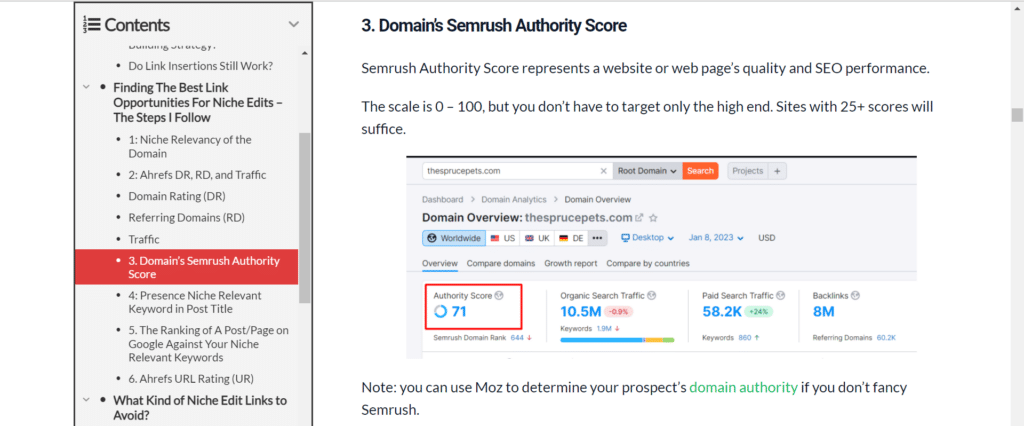The height and width of the screenshot is (426, 1024).
Task: Switch to the Overview tab
Action: [440, 263]
